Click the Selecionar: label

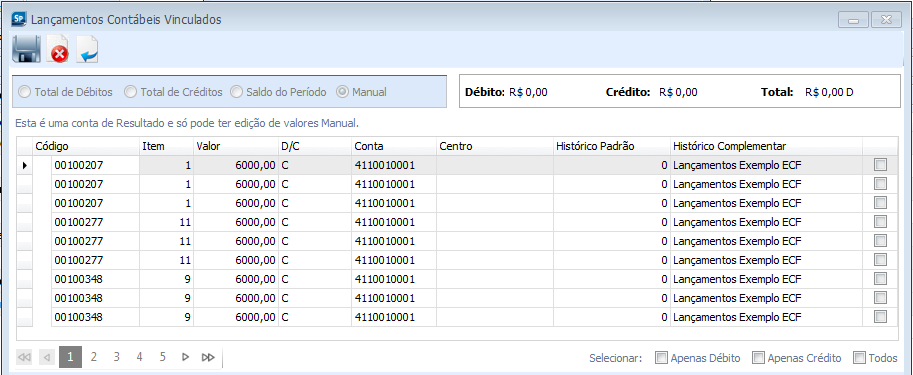(x=615, y=358)
